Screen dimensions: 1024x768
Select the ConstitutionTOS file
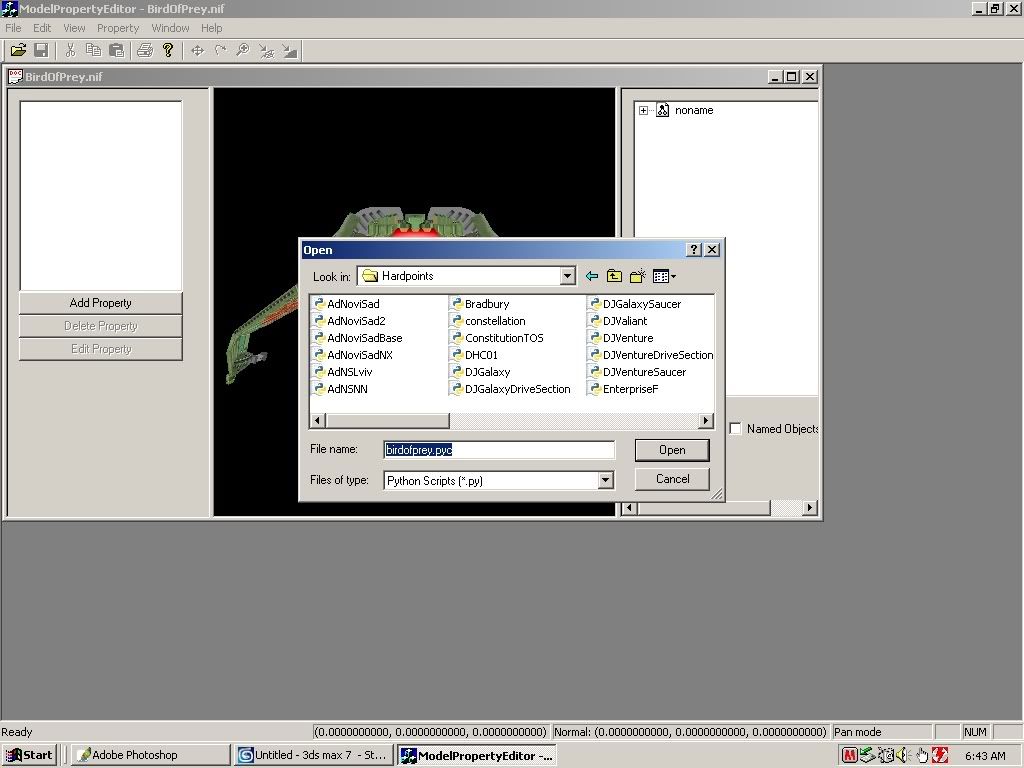click(x=497, y=338)
